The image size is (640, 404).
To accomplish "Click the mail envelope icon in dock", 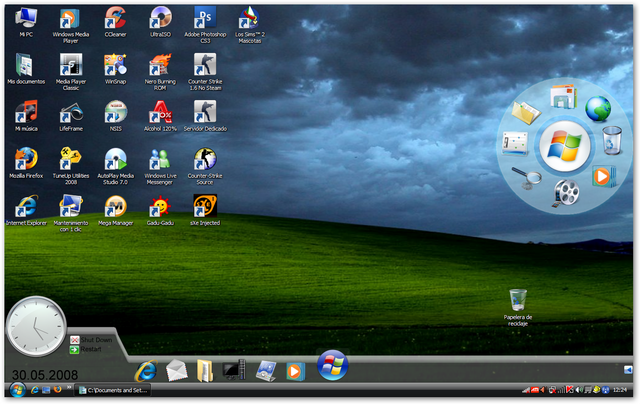I will pos(176,370).
